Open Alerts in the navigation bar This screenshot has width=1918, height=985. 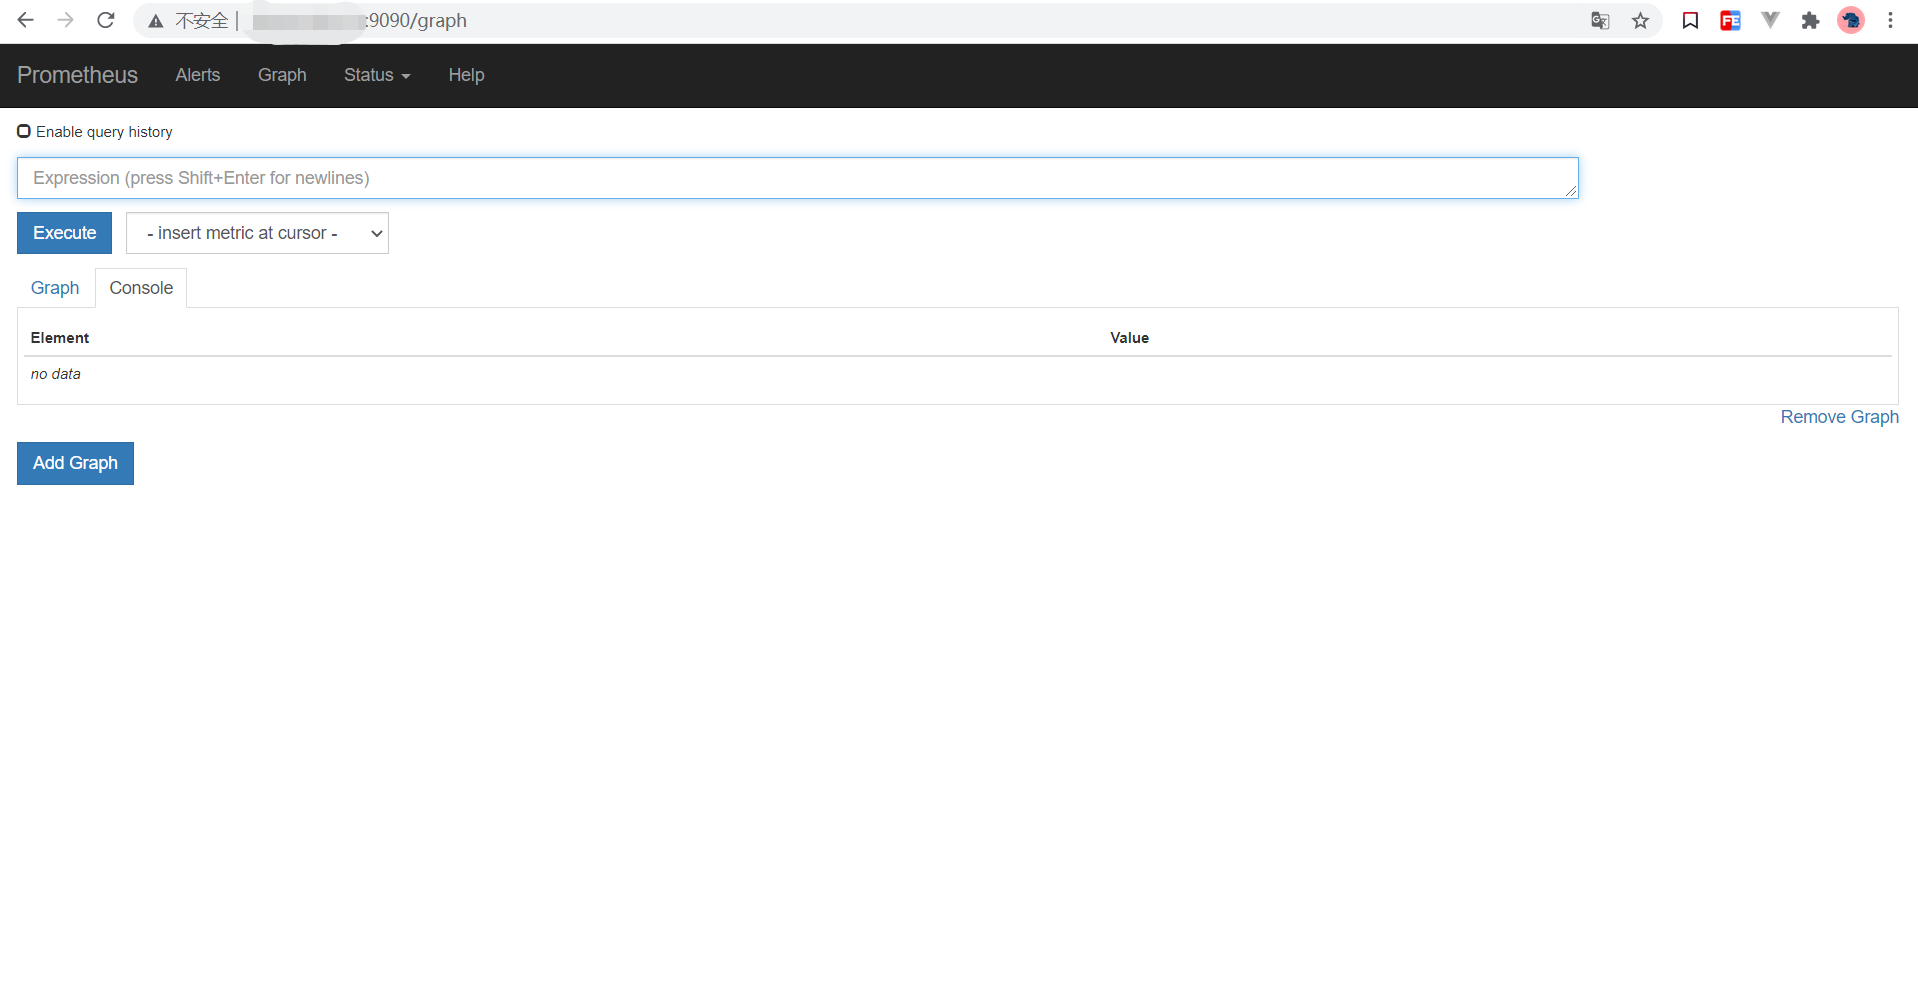[x=198, y=75]
